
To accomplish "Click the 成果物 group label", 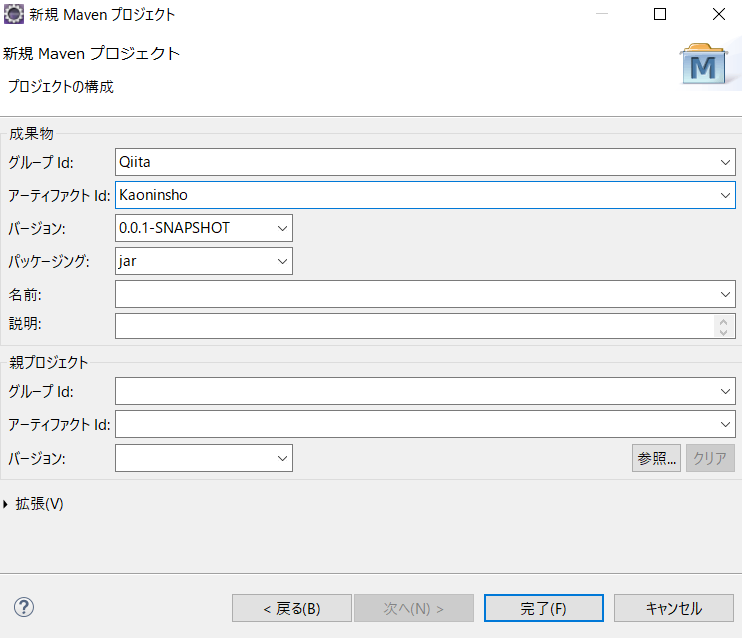I will pyautogui.click(x=31, y=133).
